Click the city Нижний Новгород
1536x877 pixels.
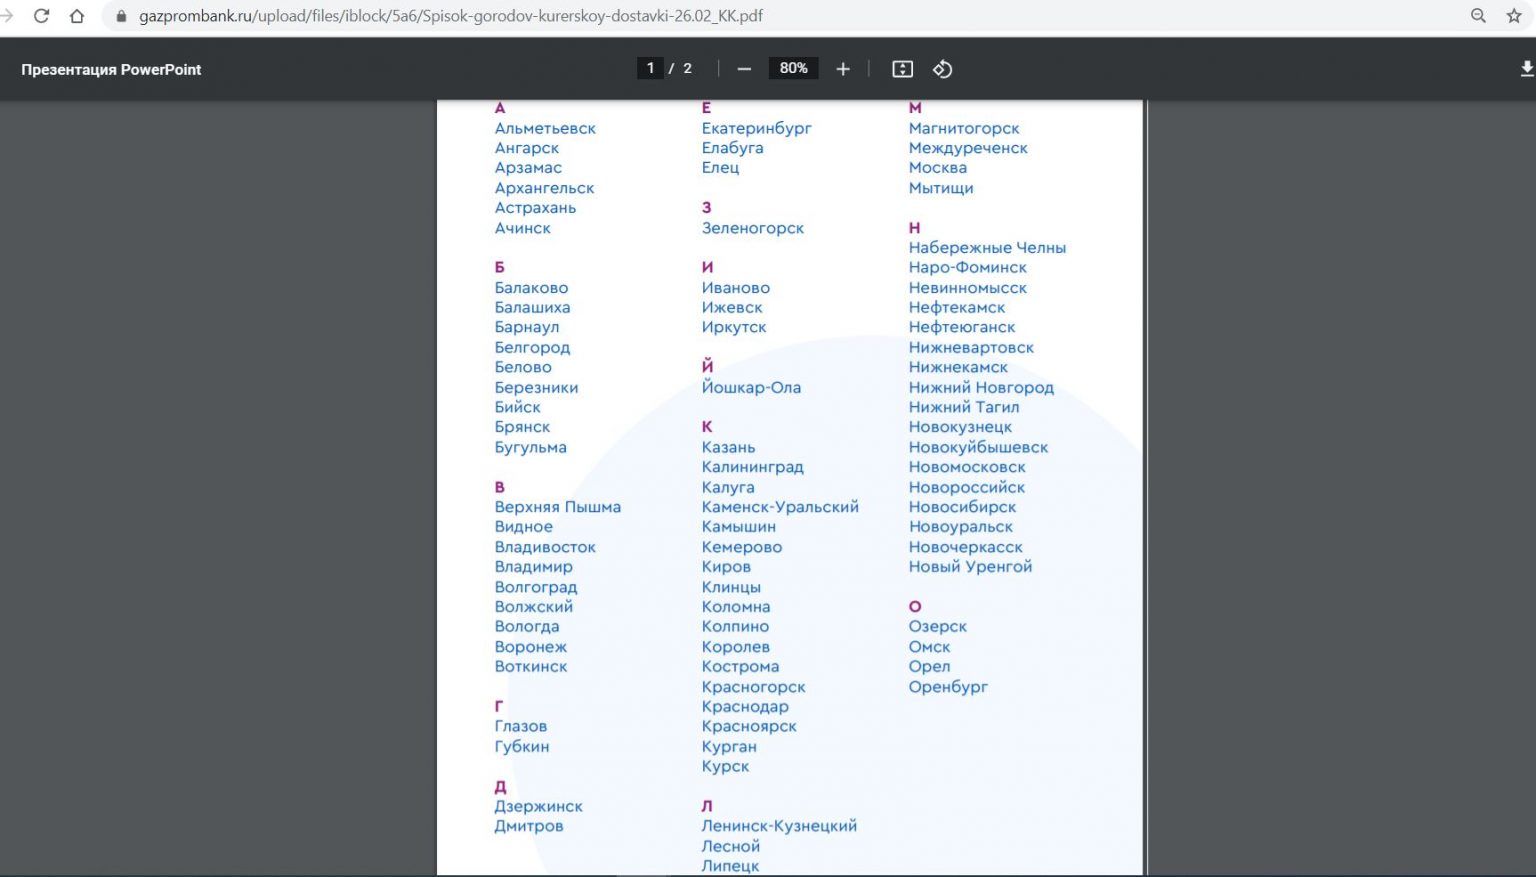coord(981,387)
